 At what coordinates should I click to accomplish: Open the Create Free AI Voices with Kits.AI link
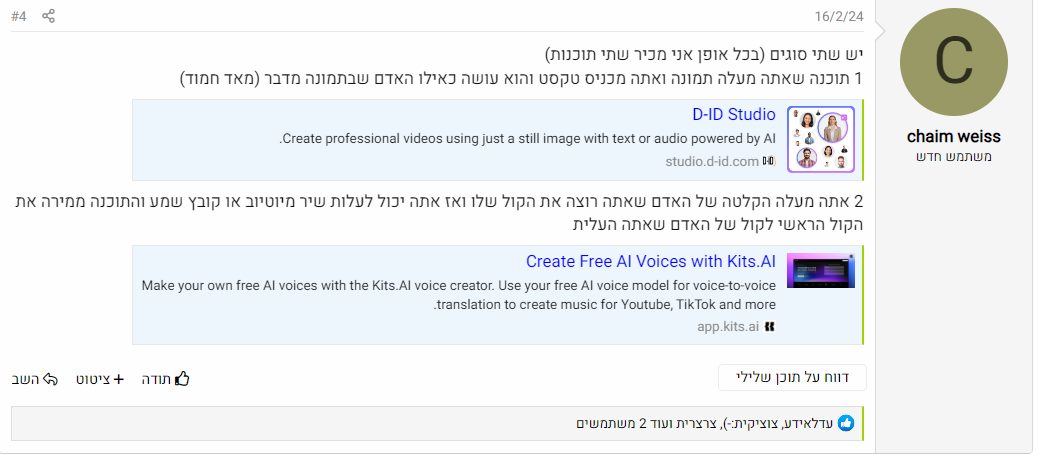651,261
